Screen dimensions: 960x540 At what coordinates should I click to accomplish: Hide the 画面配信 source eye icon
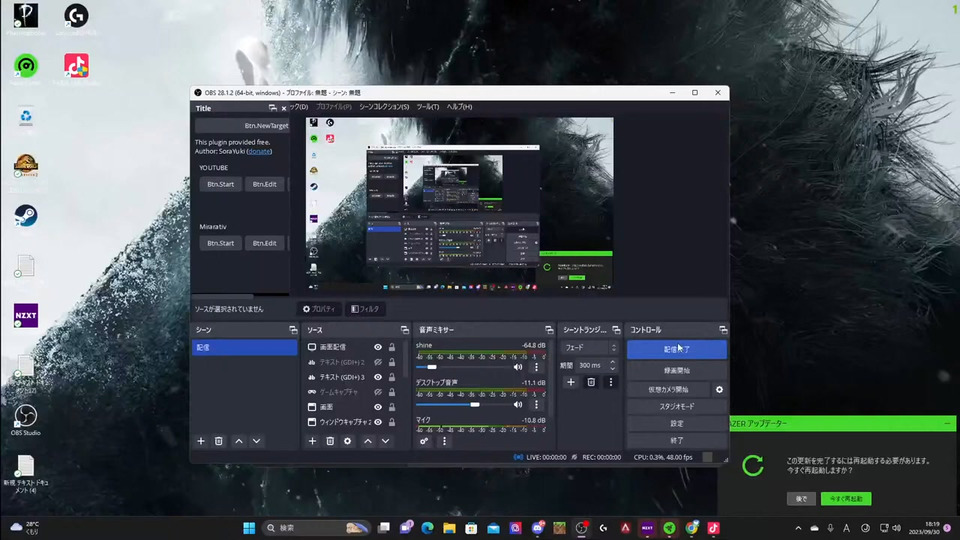click(x=378, y=347)
